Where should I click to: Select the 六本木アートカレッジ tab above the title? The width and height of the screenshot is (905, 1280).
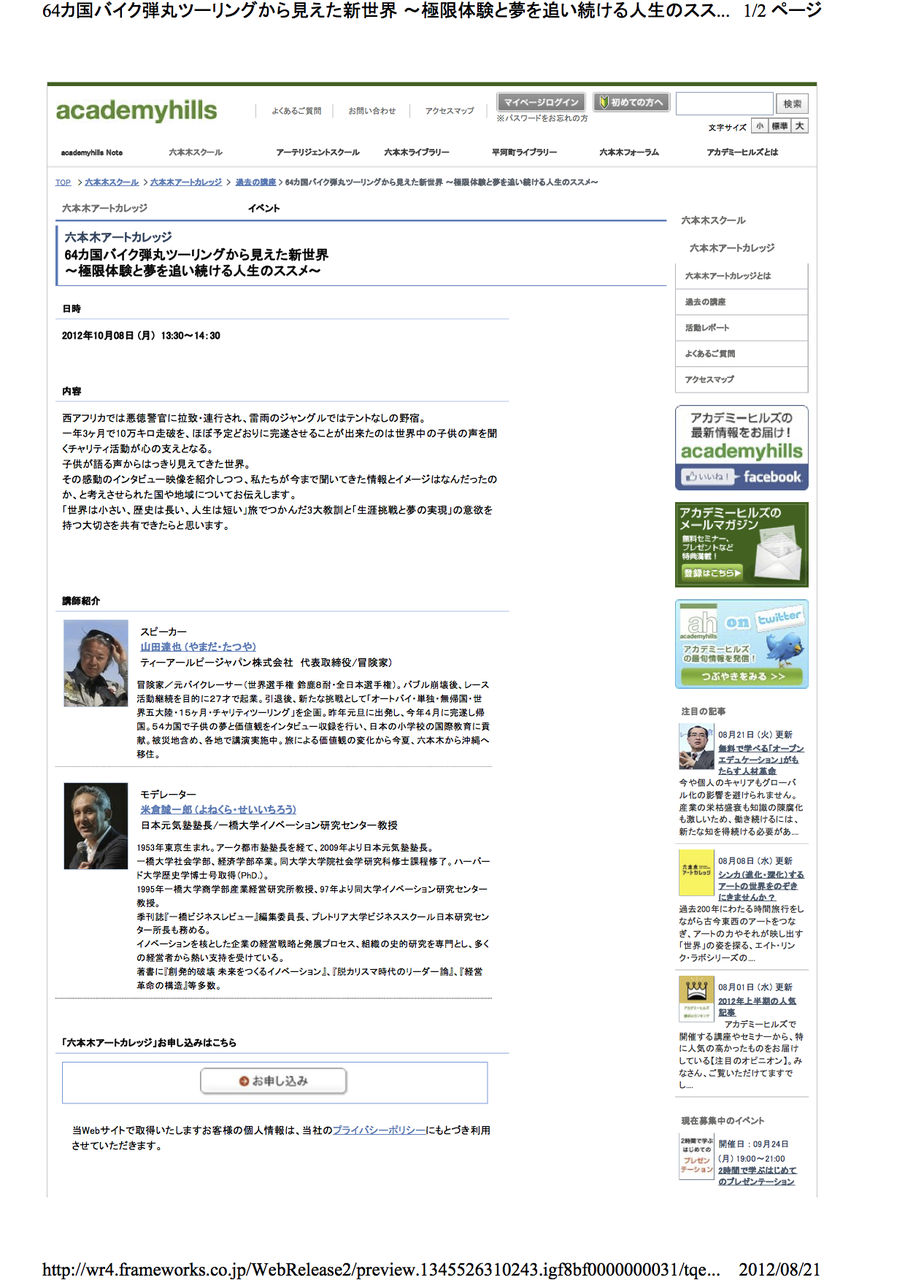point(105,209)
